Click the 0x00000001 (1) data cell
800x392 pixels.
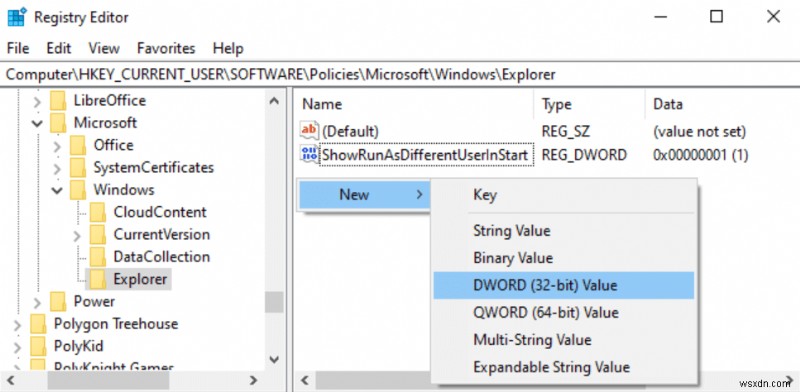point(701,155)
